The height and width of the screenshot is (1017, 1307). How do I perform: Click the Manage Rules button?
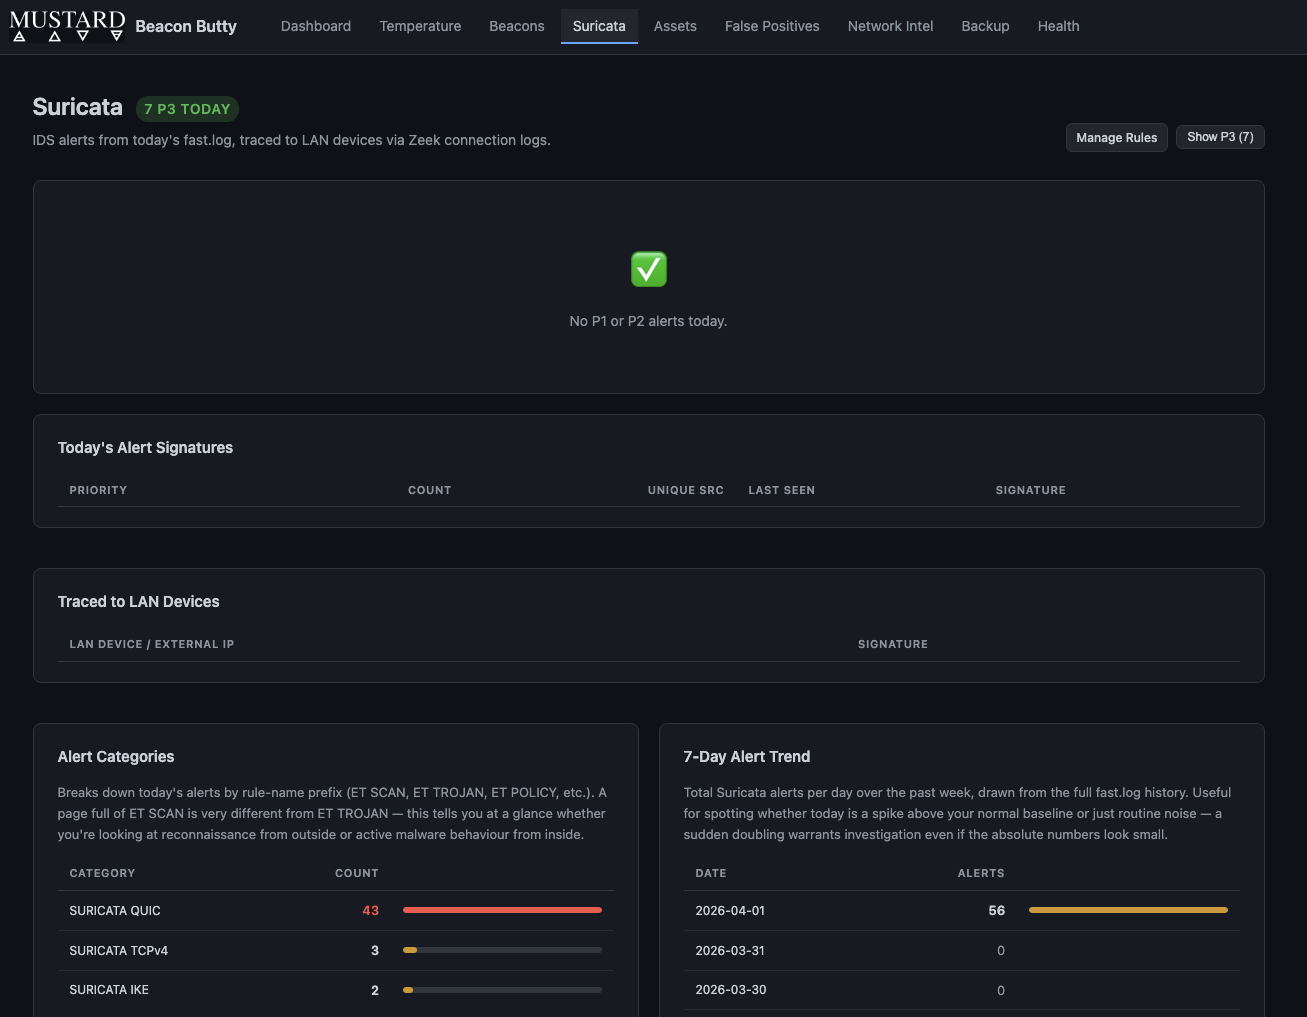(x=1116, y=137)
